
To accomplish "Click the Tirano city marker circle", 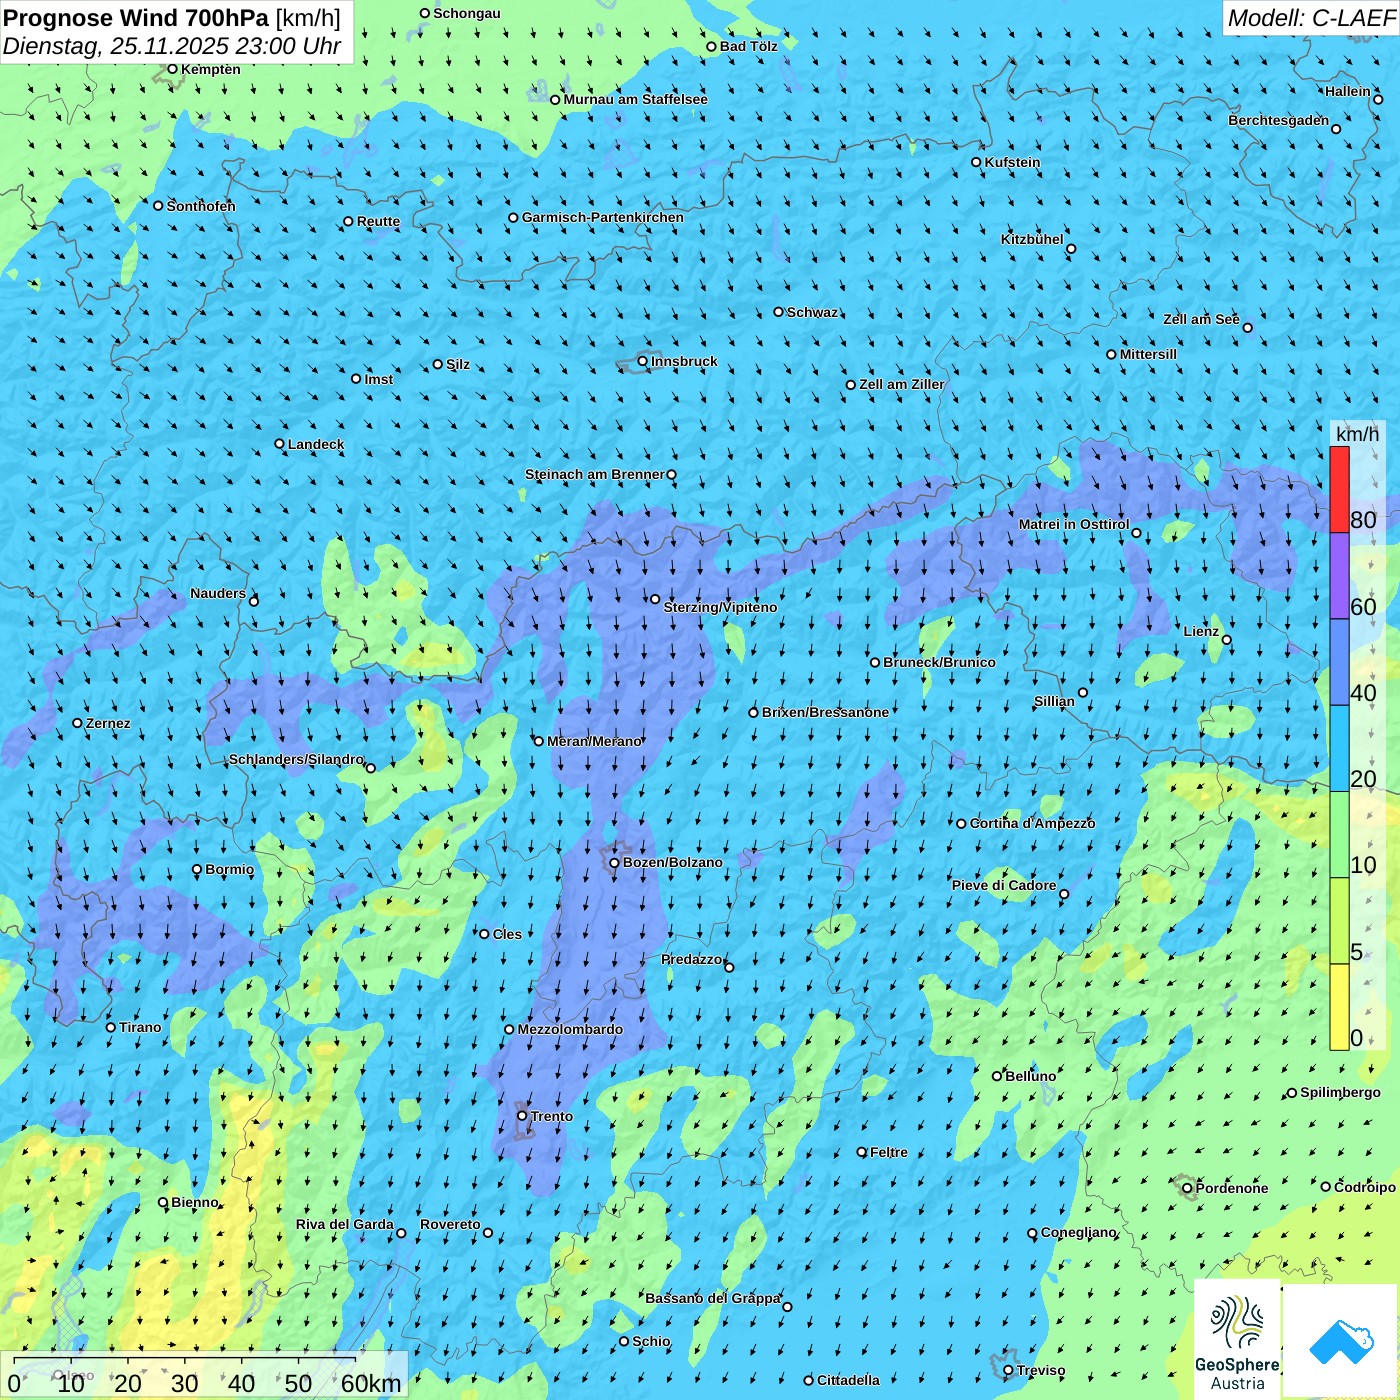I will (x=111, y=1027).
